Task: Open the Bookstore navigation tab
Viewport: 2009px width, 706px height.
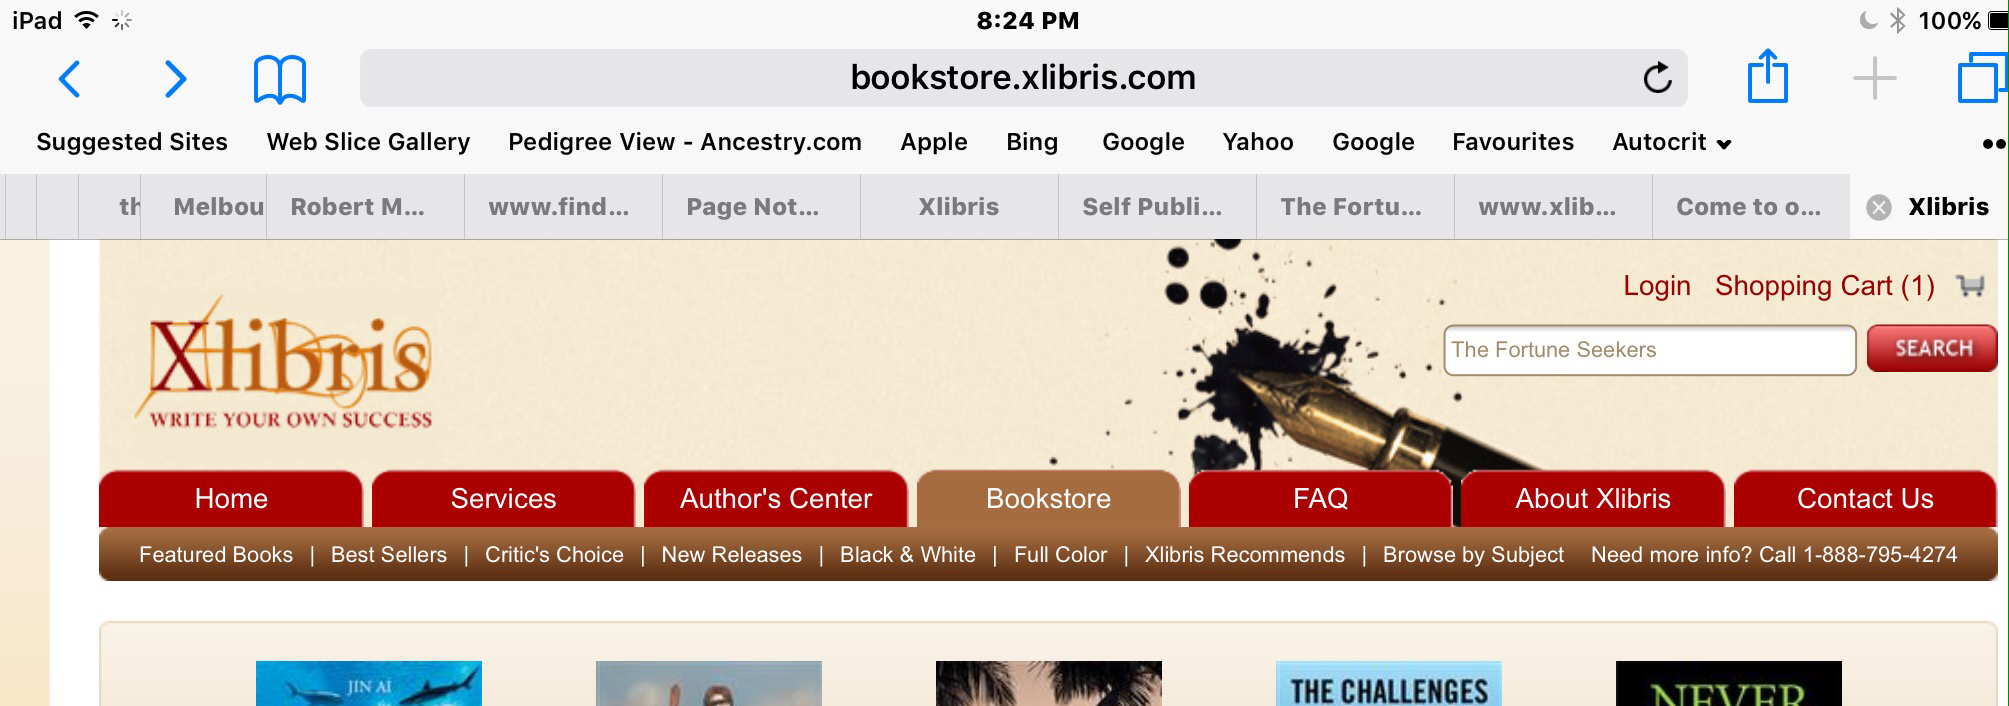Action: [x=1048, y=498]
